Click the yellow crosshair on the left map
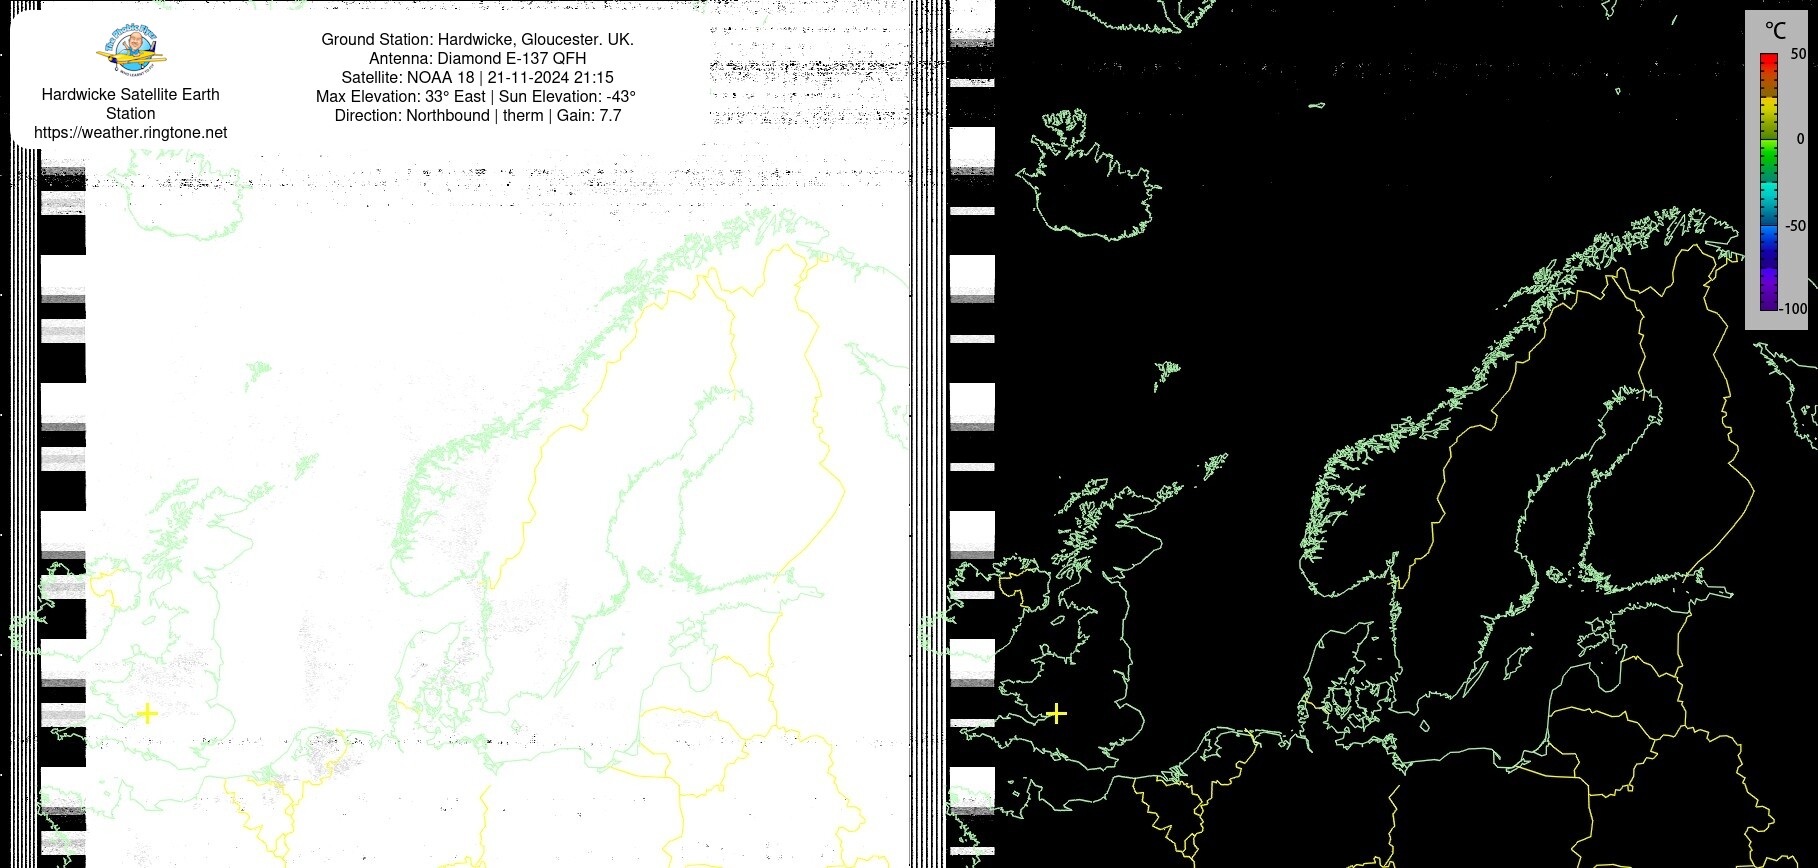The image size is (1818, 868). (x=147, y=713)
